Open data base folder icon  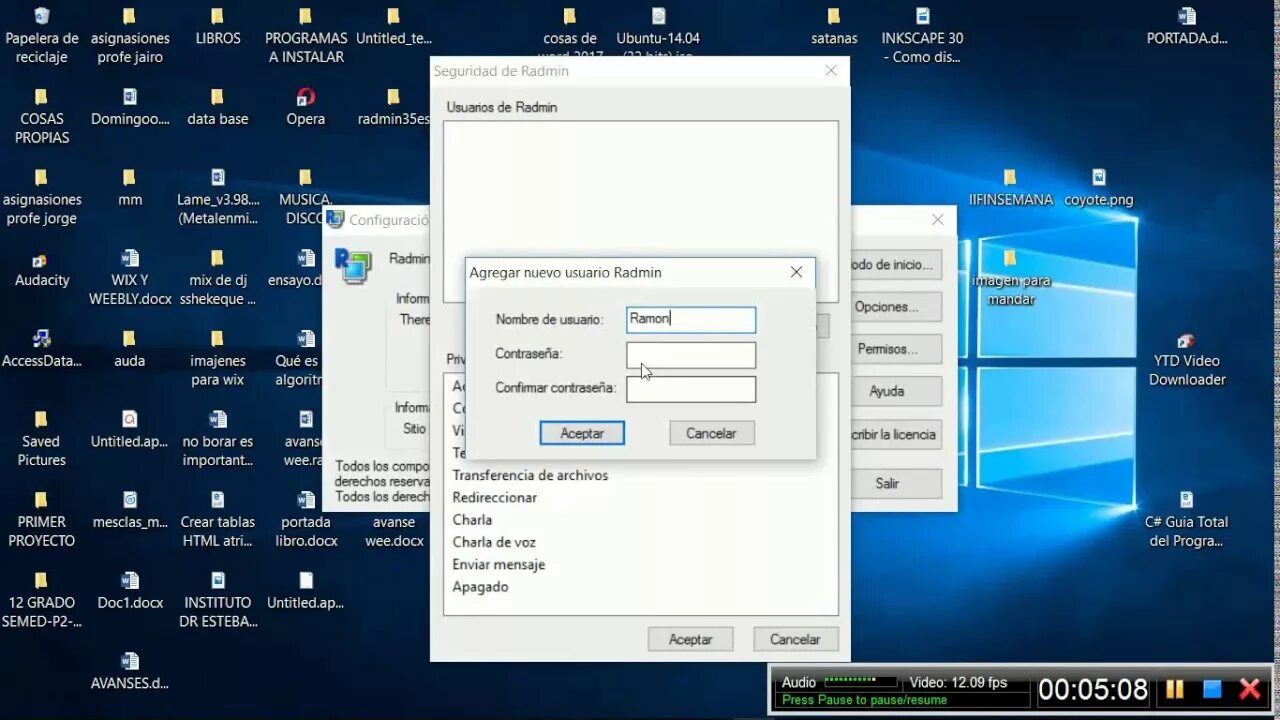[x=218, y=108]
